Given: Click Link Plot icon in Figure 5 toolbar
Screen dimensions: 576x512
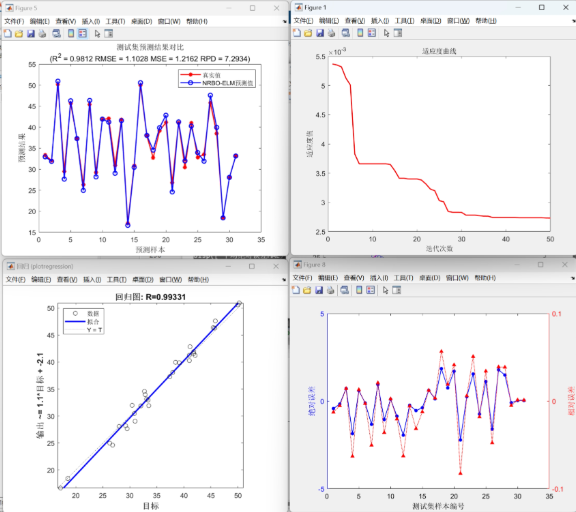Looking at the screenshot, I should [56, 34].
